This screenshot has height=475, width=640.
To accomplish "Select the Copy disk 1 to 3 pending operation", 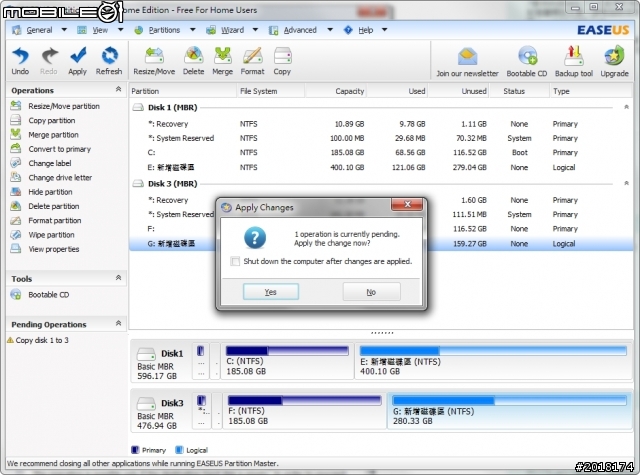I will 42,340.
